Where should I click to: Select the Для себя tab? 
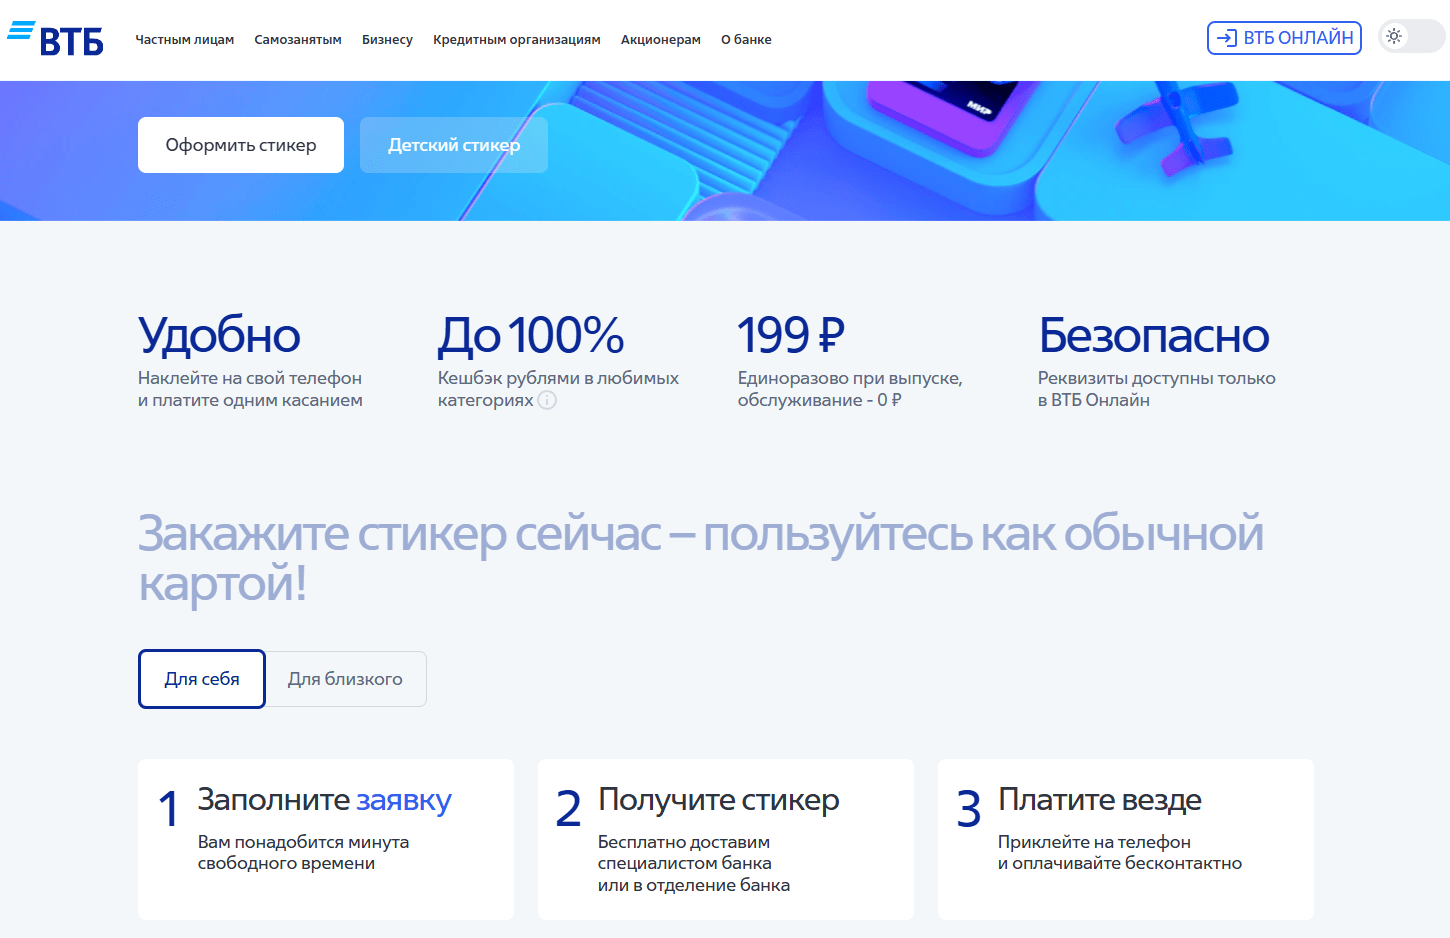pos(202,679)
